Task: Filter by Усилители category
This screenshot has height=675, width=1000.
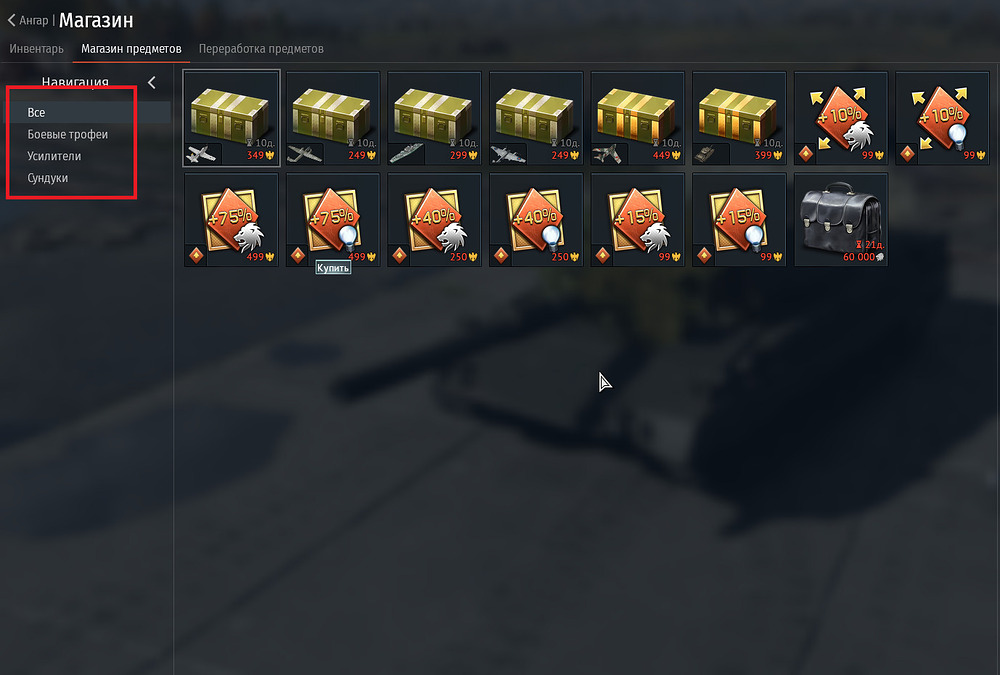Action: coord(54,156)
